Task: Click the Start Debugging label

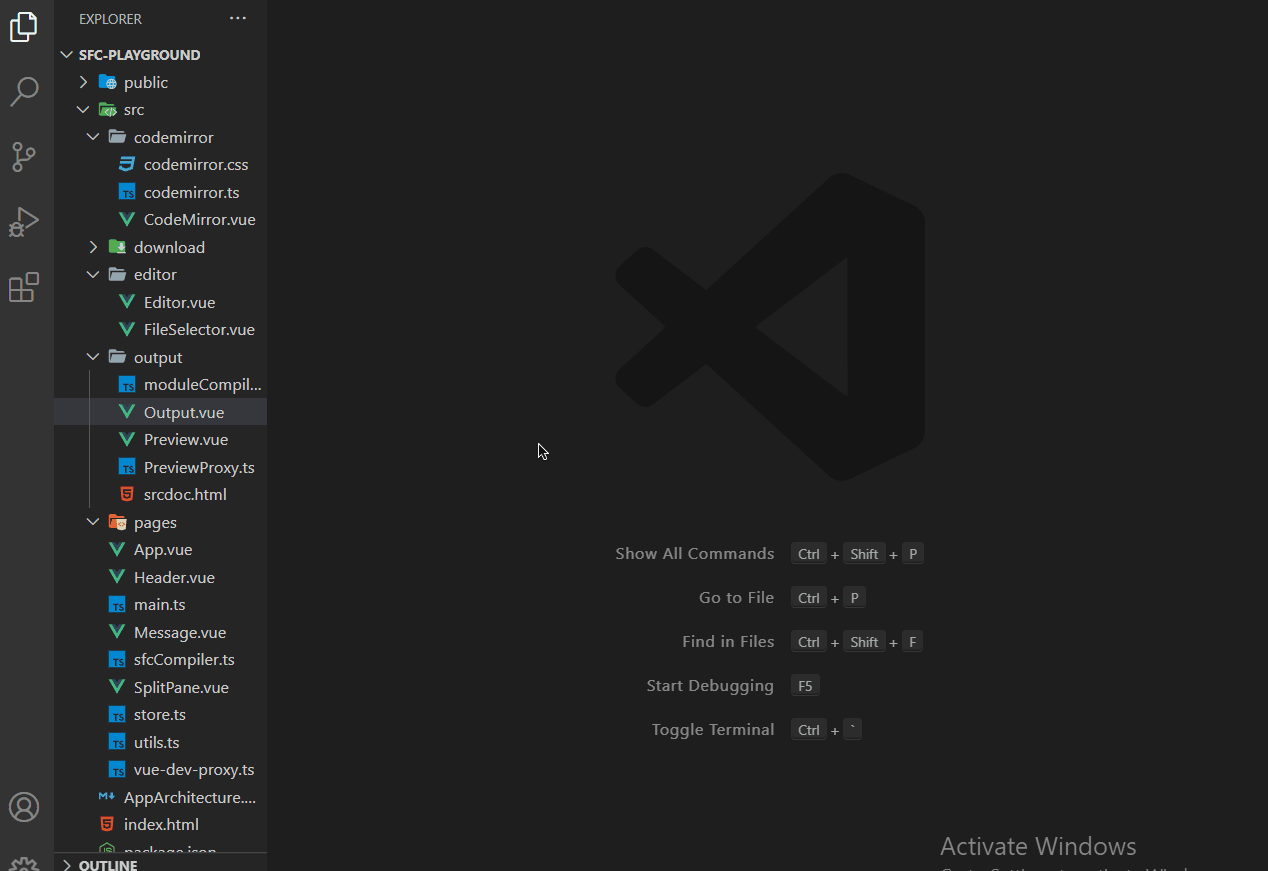Action: (710, 685)
